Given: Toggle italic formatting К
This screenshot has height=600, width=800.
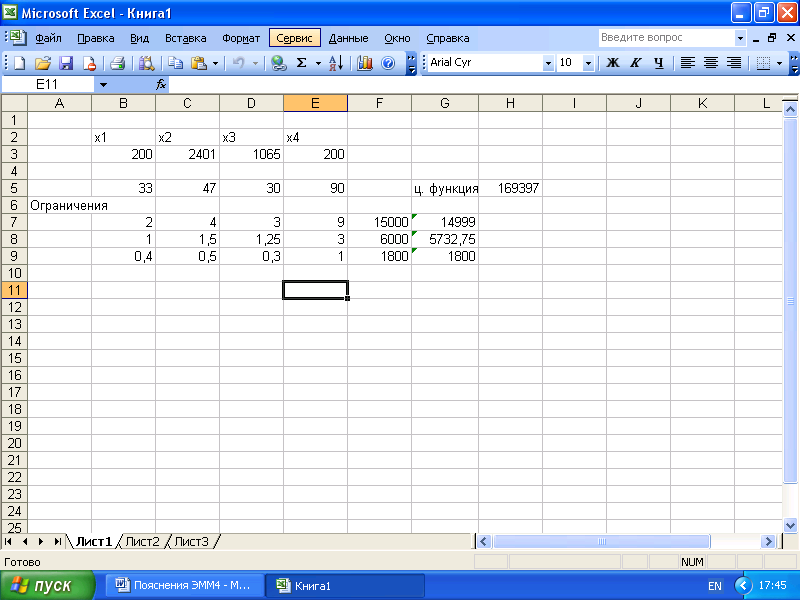Looking at the screenshot, I should point(635,63).
